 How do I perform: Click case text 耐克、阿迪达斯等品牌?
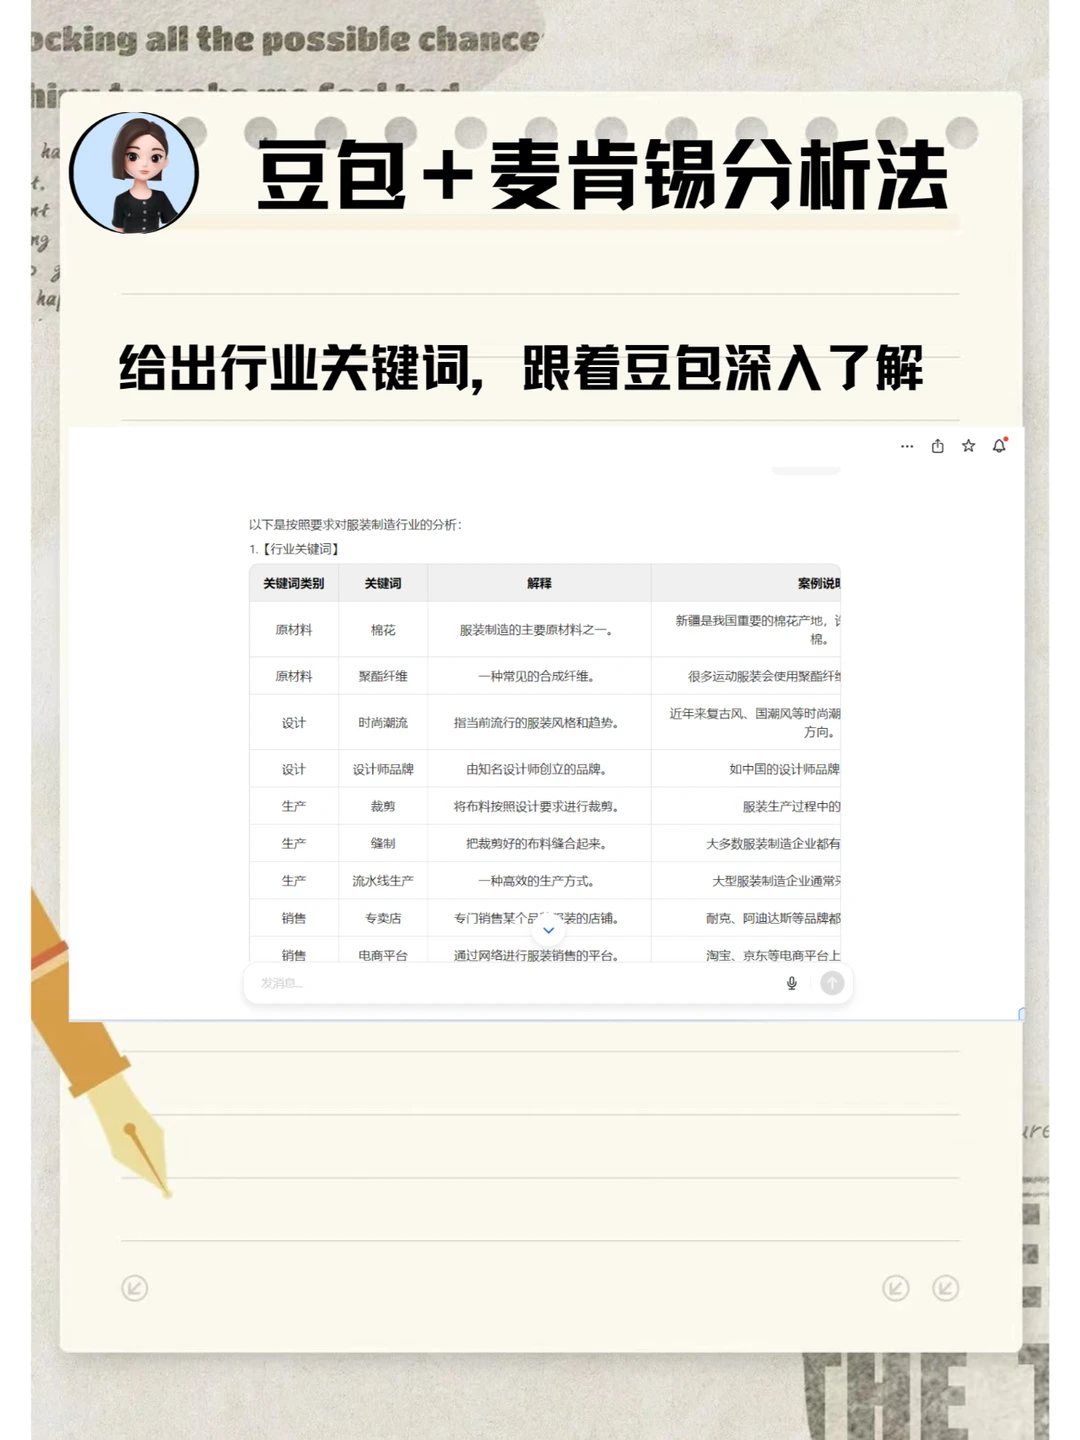tap(767, 918)
